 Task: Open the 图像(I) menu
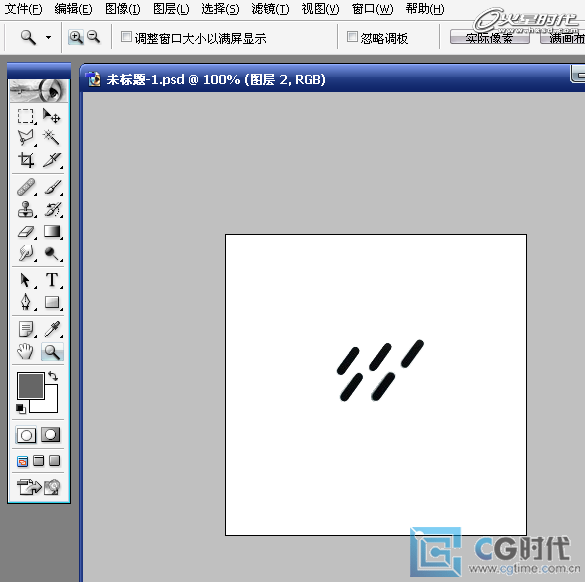coord(123,9)
